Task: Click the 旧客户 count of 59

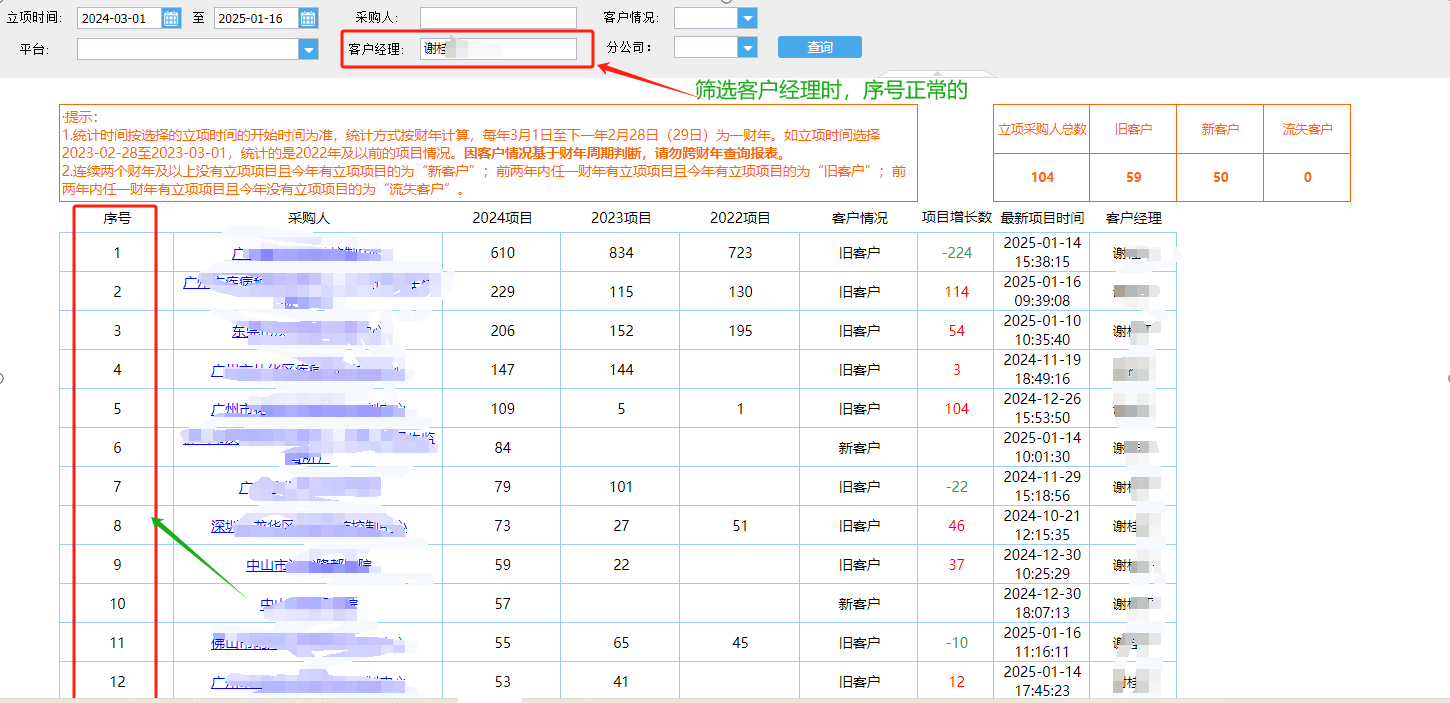Action: click(x=1133, y=177)
